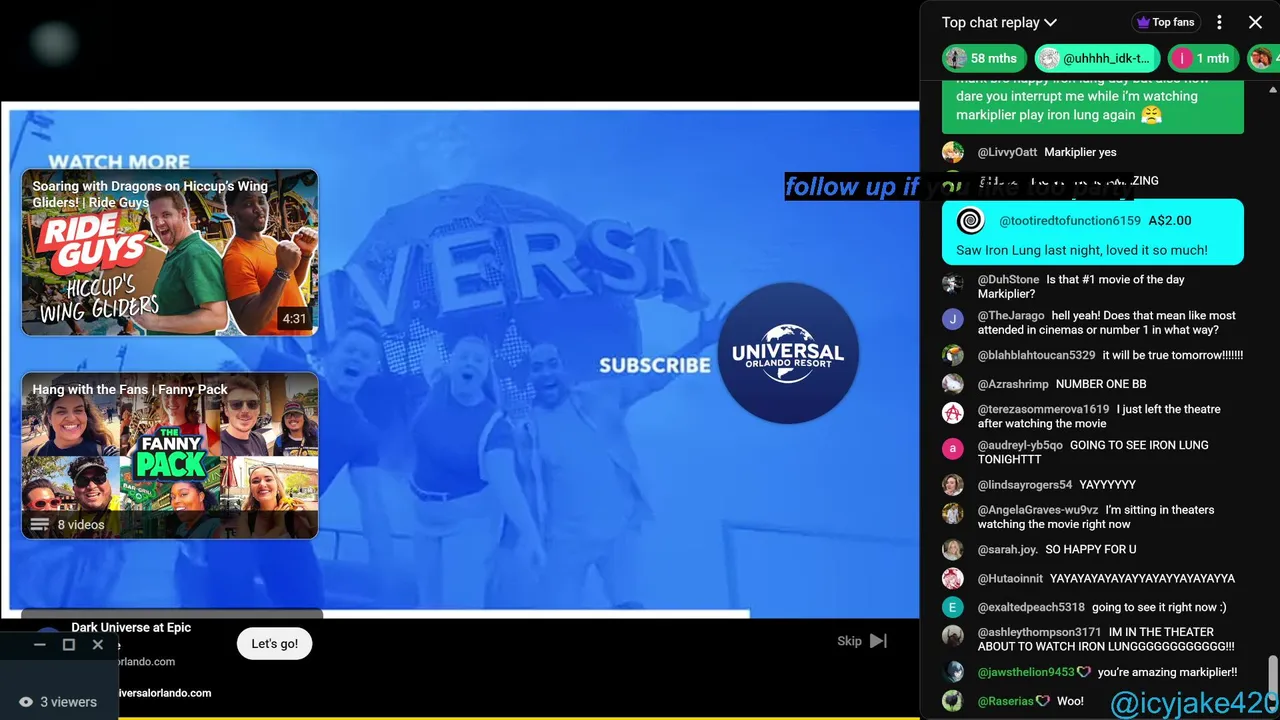Click @jawsthelion9453 member username

(1025, 672)
